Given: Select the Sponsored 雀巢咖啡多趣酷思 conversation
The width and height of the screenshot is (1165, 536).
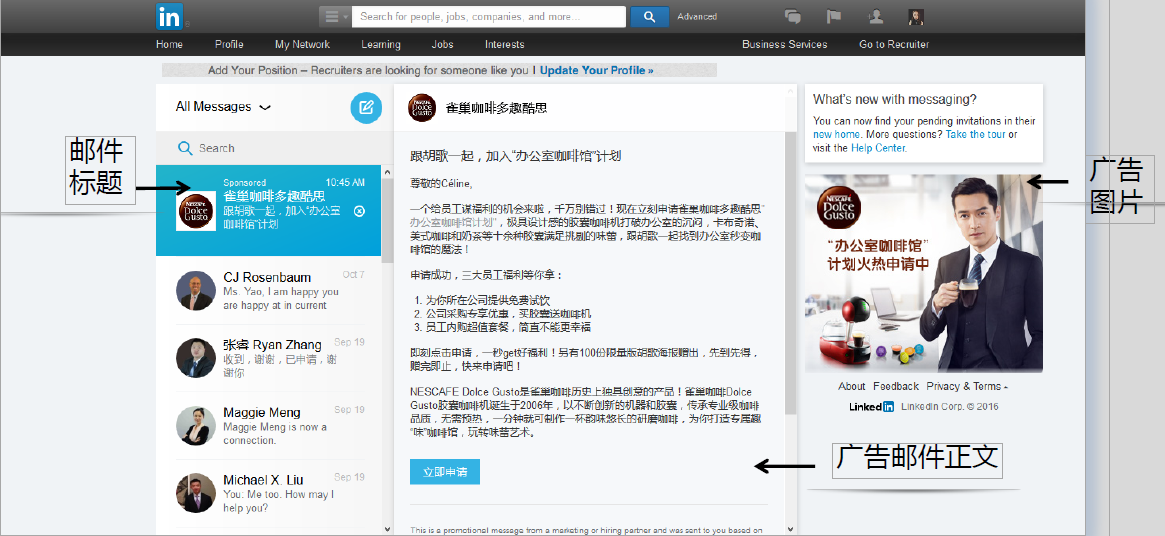Looking at the screenshot, I should [x=268, y=210].
